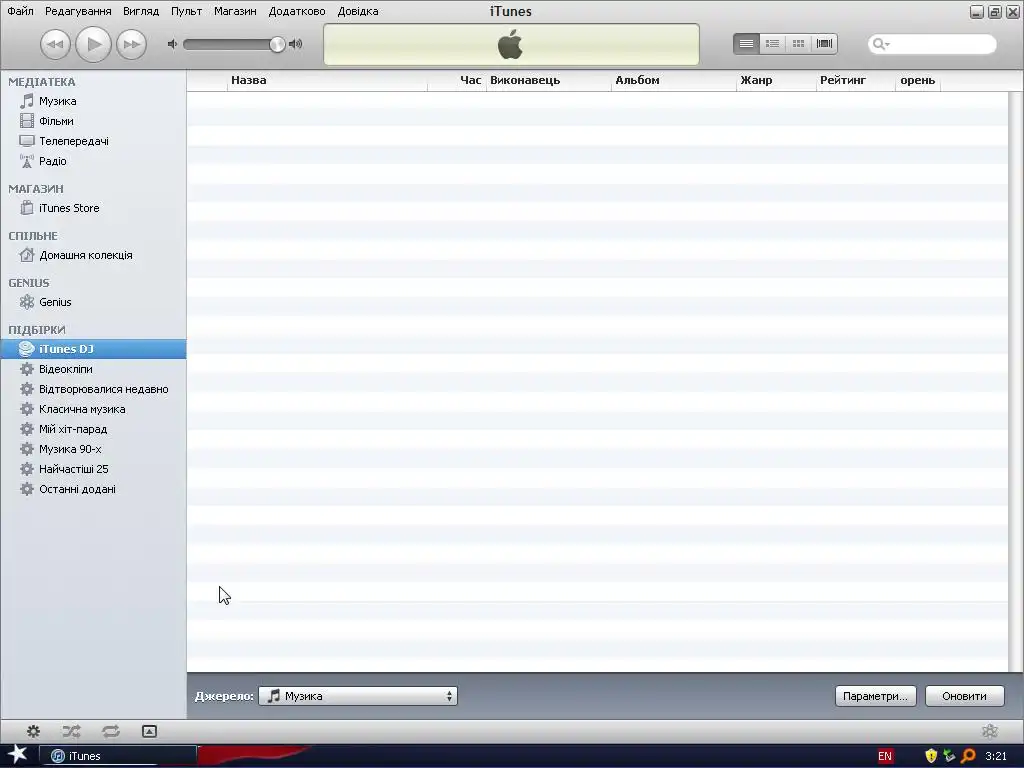Screen dimensions: 1024x768
Task: Open the search magnifier options dropdown
Action: point(881,44)
